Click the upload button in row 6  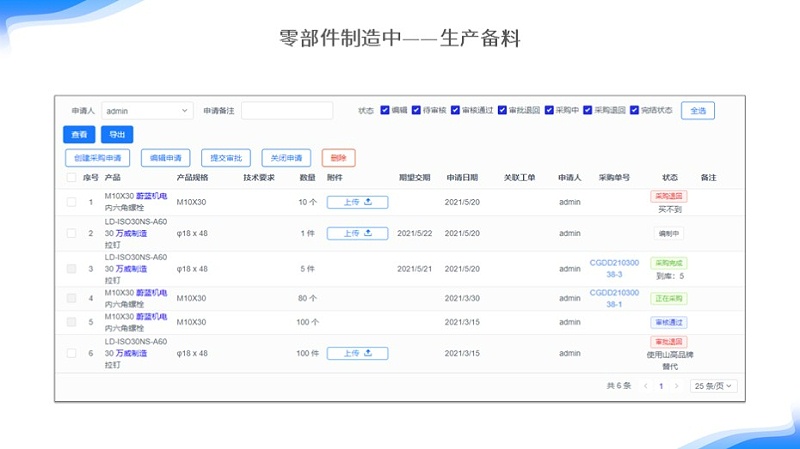[x=357, y=353]
